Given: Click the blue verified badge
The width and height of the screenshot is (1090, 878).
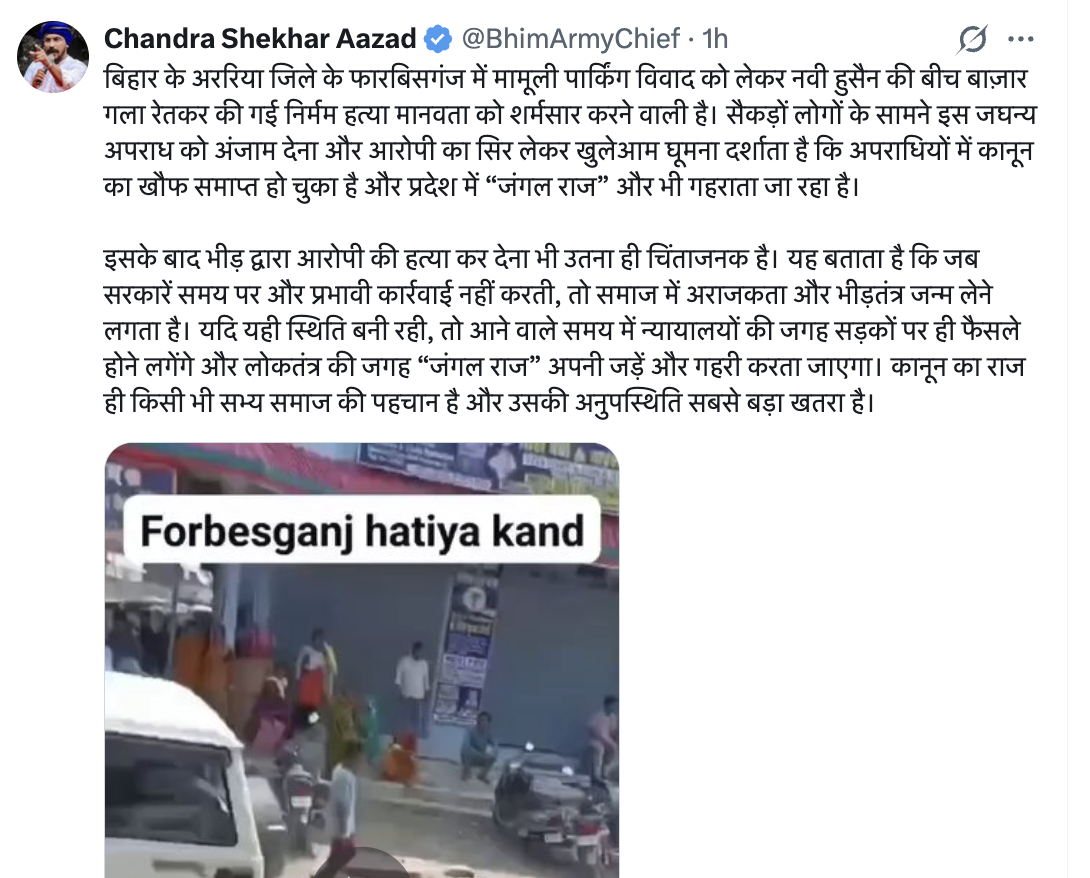Looking at the screenshot, I should (x=438, y=39).
